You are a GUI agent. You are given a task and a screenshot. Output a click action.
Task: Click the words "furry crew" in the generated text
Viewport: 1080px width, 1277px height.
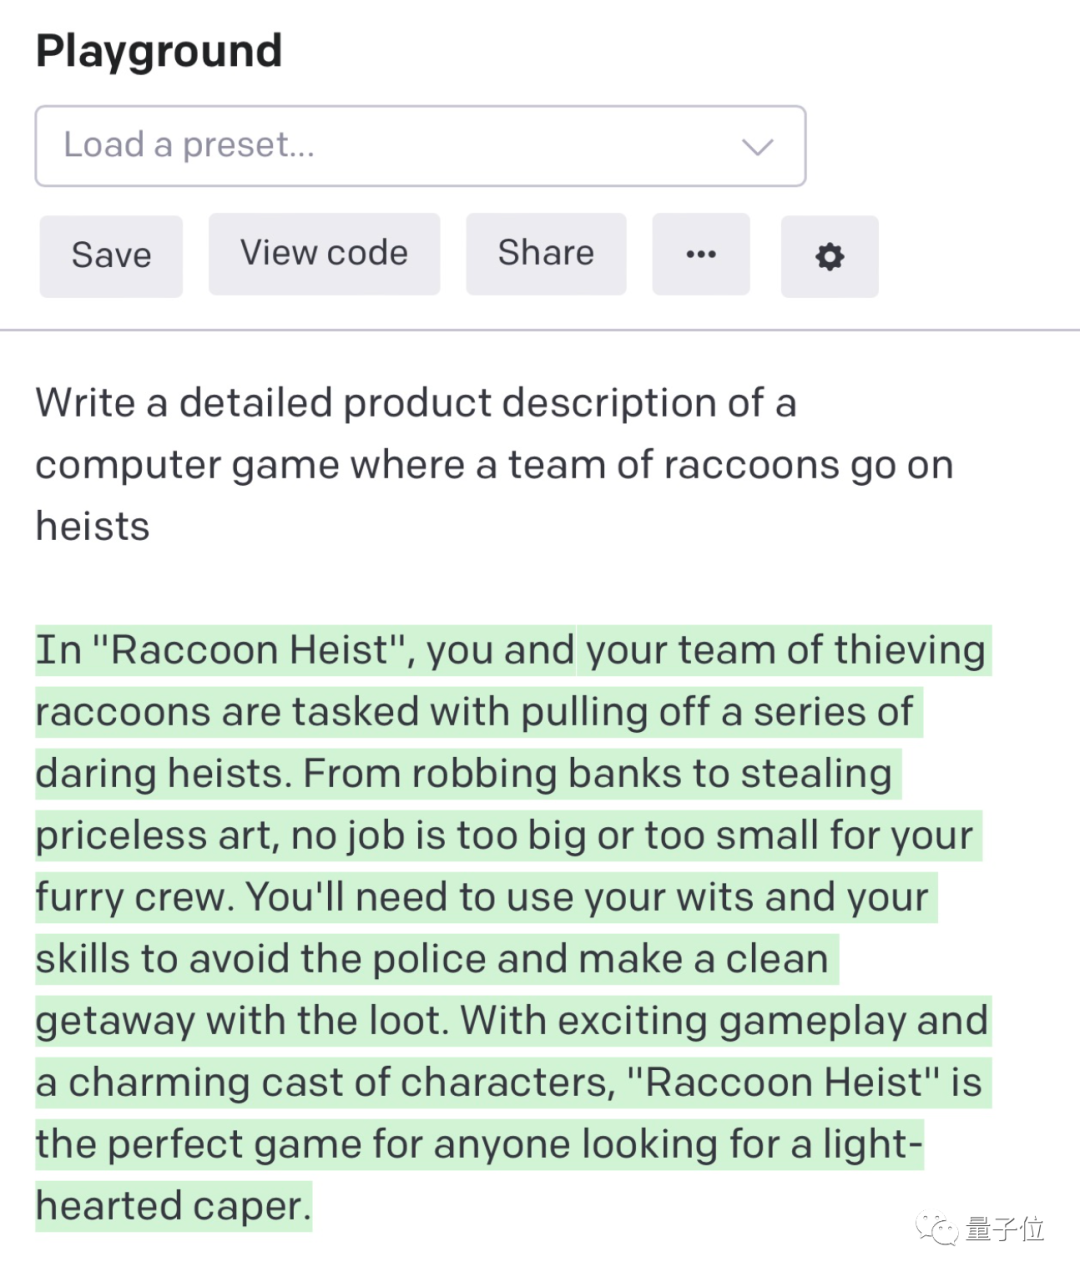(135, 898)
